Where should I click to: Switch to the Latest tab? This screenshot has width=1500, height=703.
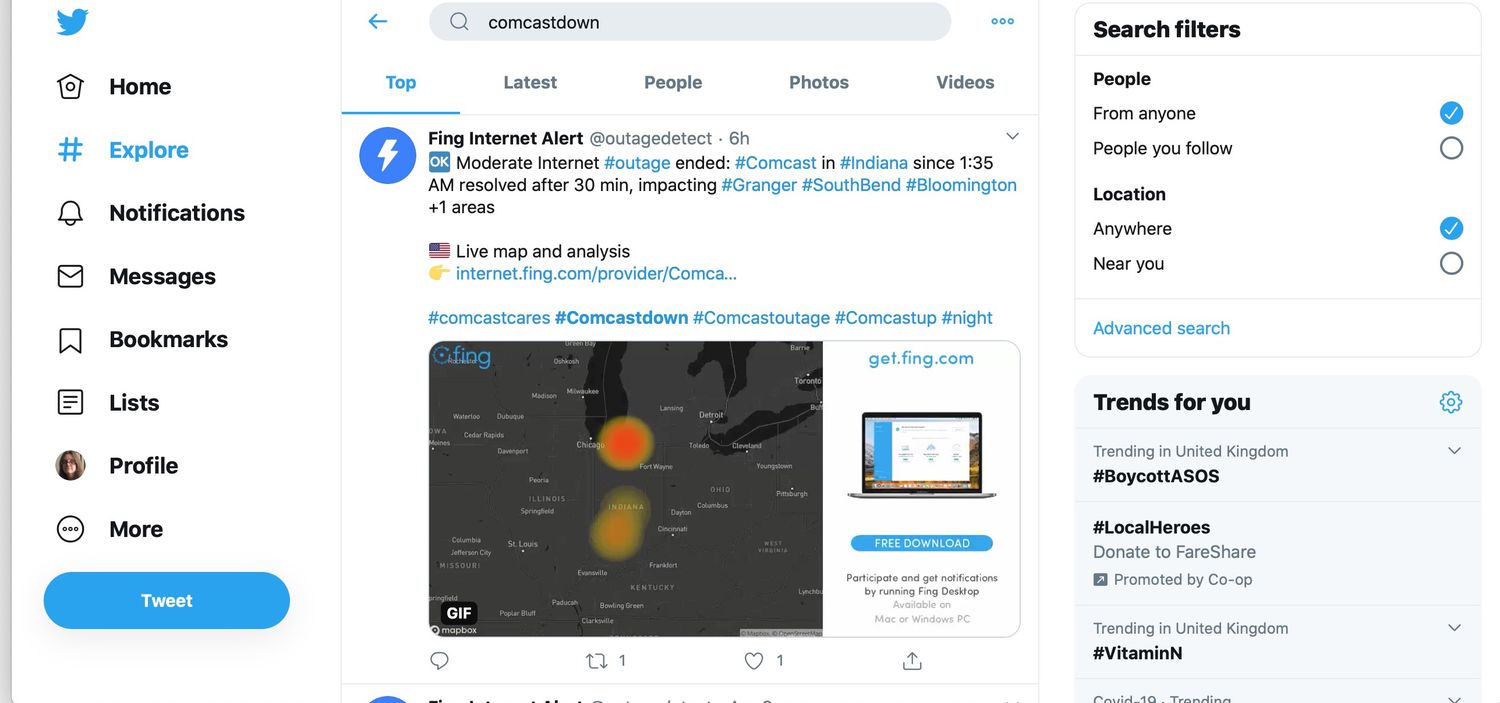tap(530, 83)
